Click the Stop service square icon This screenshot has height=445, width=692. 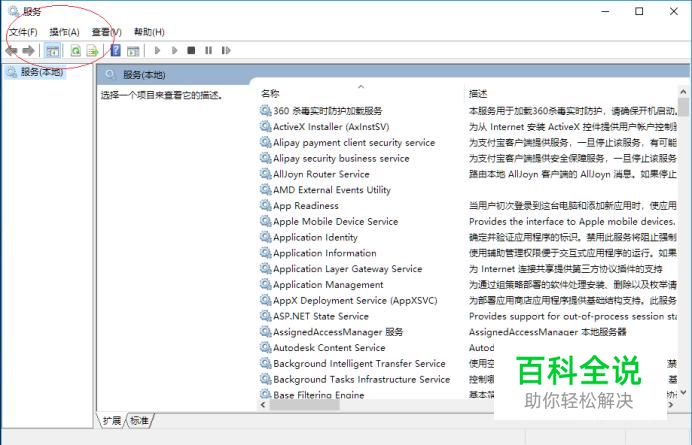191,50
